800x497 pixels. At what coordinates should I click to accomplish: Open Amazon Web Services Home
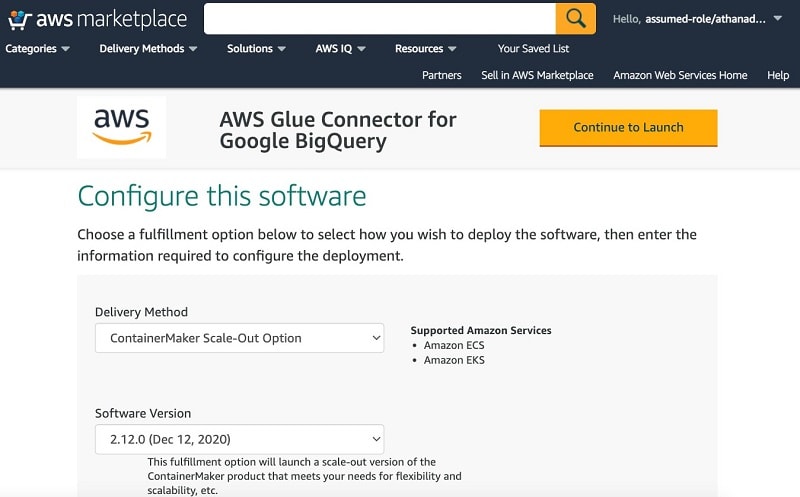[x=680, y=75]
